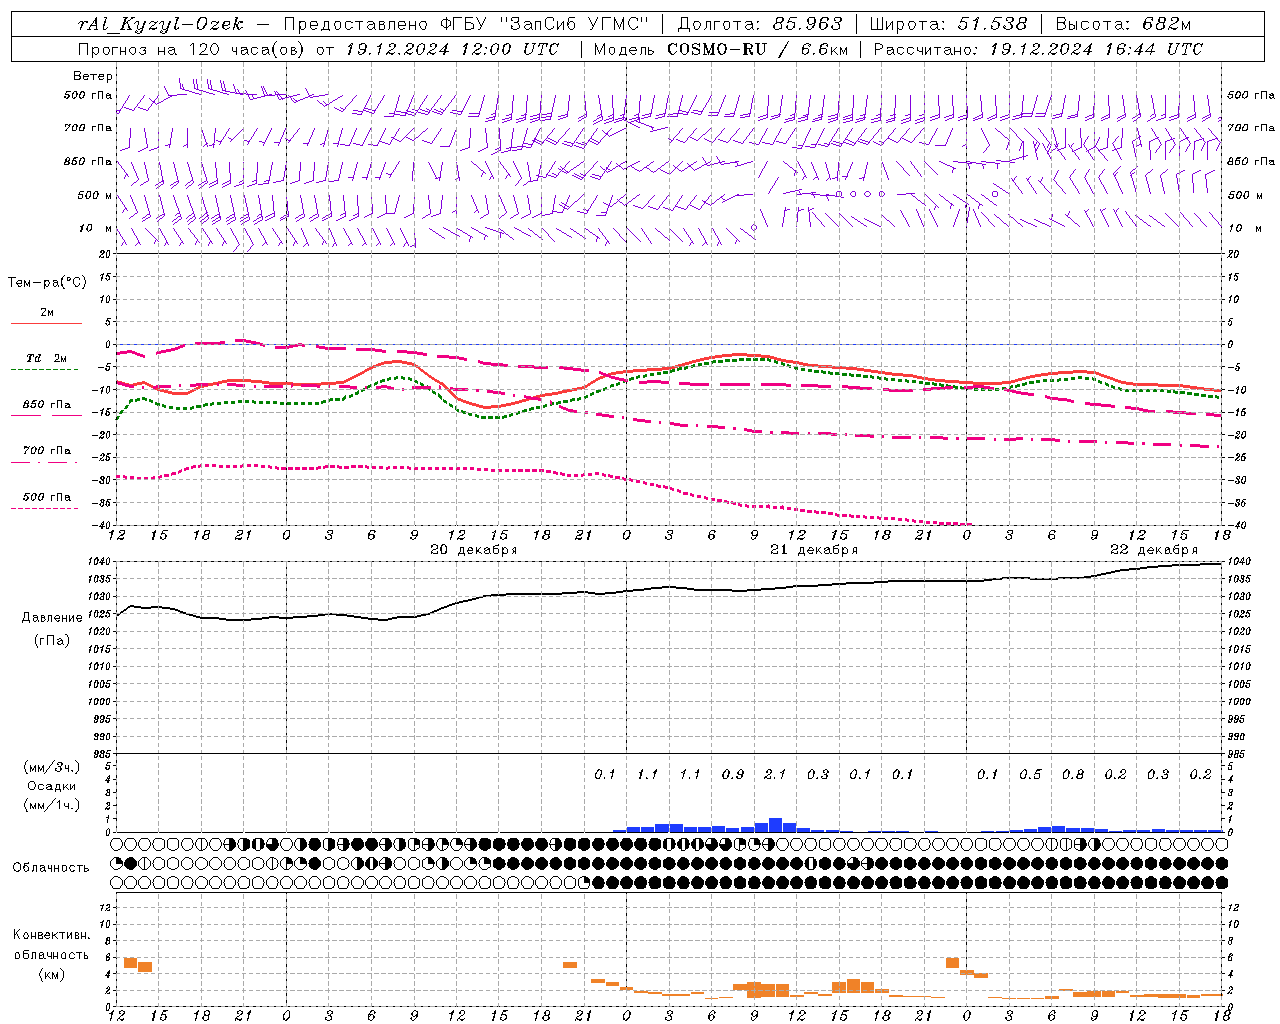The image size is (1280, 1024).
Task: Click the Тем-ра(°C) temperature panel label
Action: pyautogui.click(x=47, y=283)
